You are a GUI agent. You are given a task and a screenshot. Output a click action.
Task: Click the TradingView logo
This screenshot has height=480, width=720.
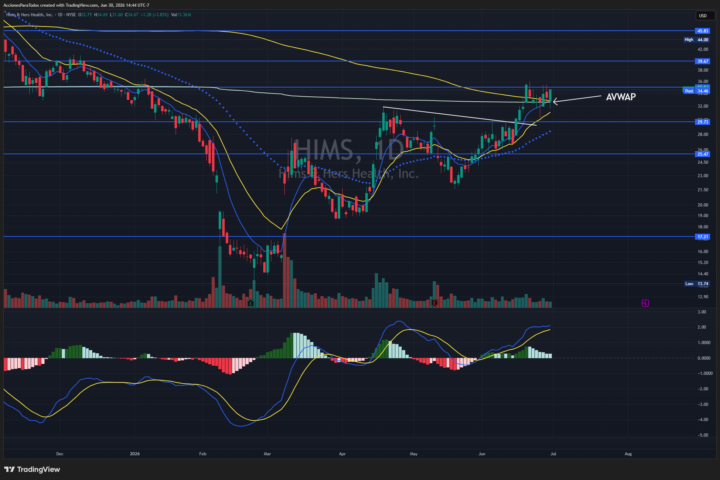tap(32, 469)
